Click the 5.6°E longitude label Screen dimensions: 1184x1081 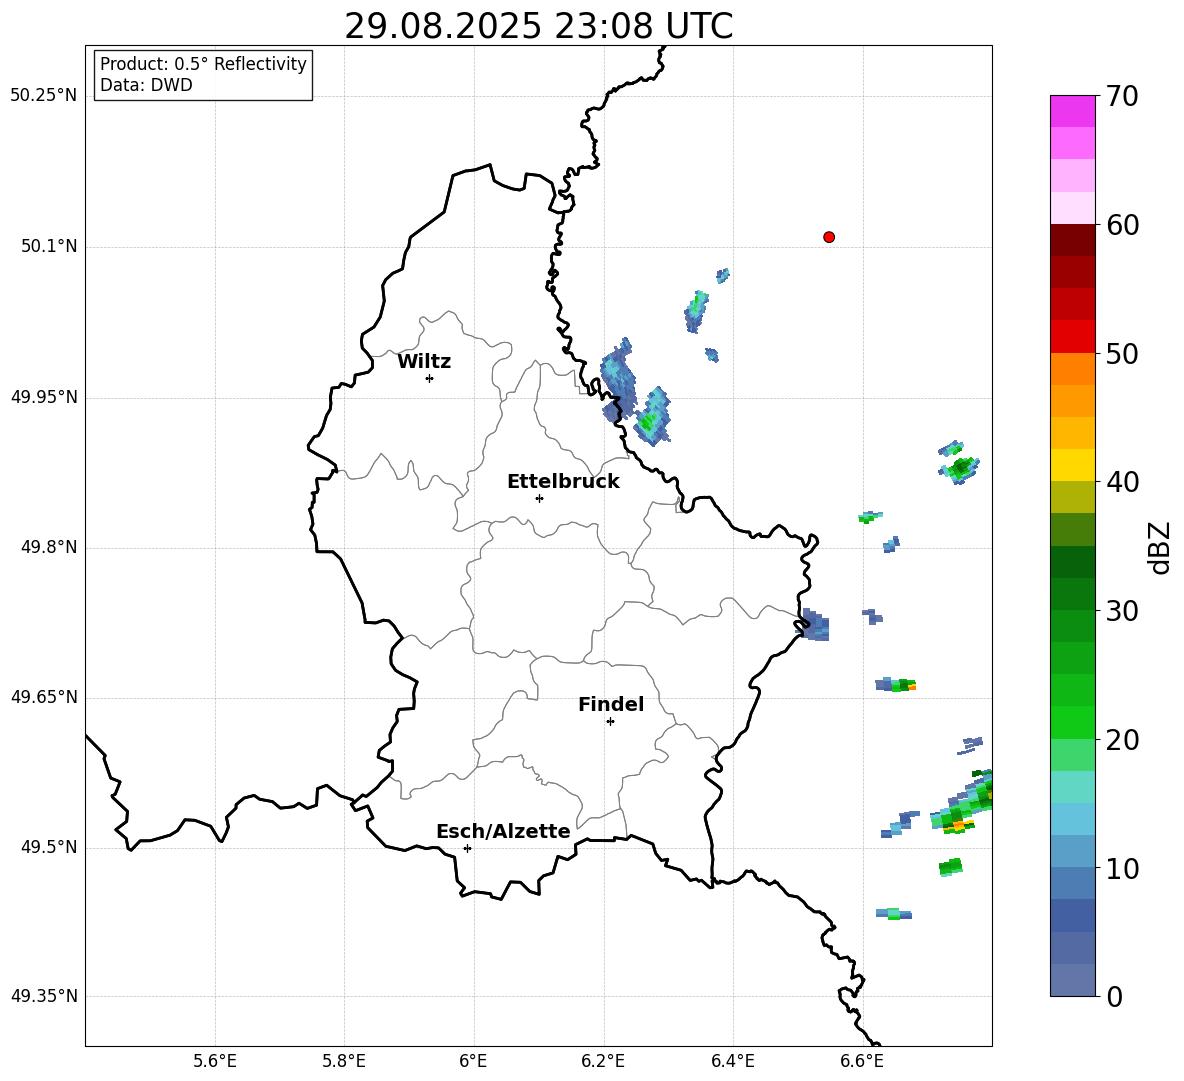[215, 1062]
